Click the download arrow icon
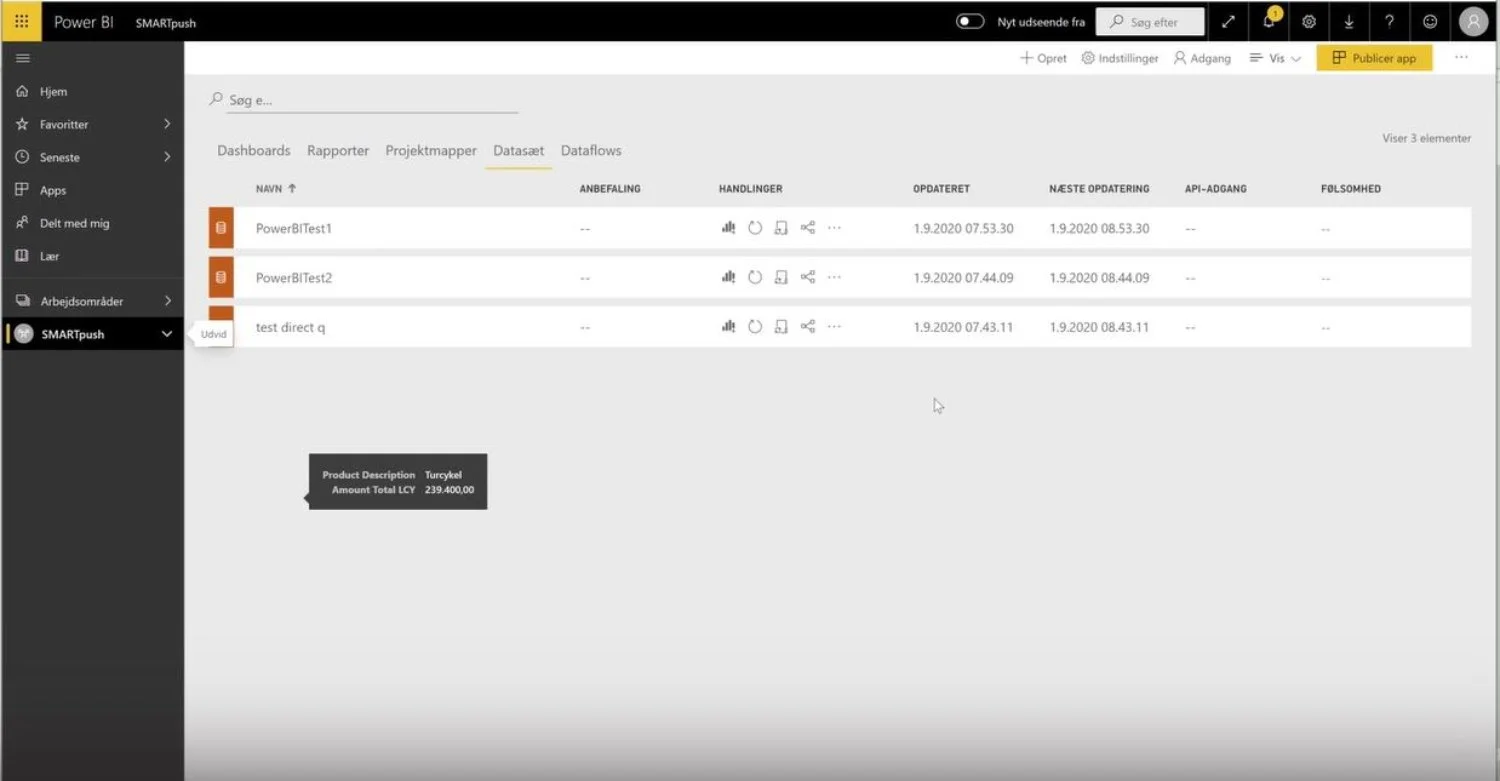 pyautogui.click(x=1349, y=22)
